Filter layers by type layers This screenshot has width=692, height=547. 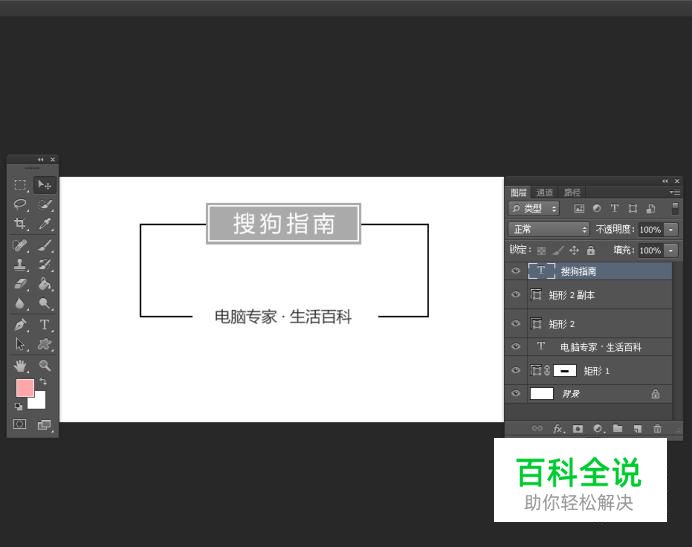(614, 208)
